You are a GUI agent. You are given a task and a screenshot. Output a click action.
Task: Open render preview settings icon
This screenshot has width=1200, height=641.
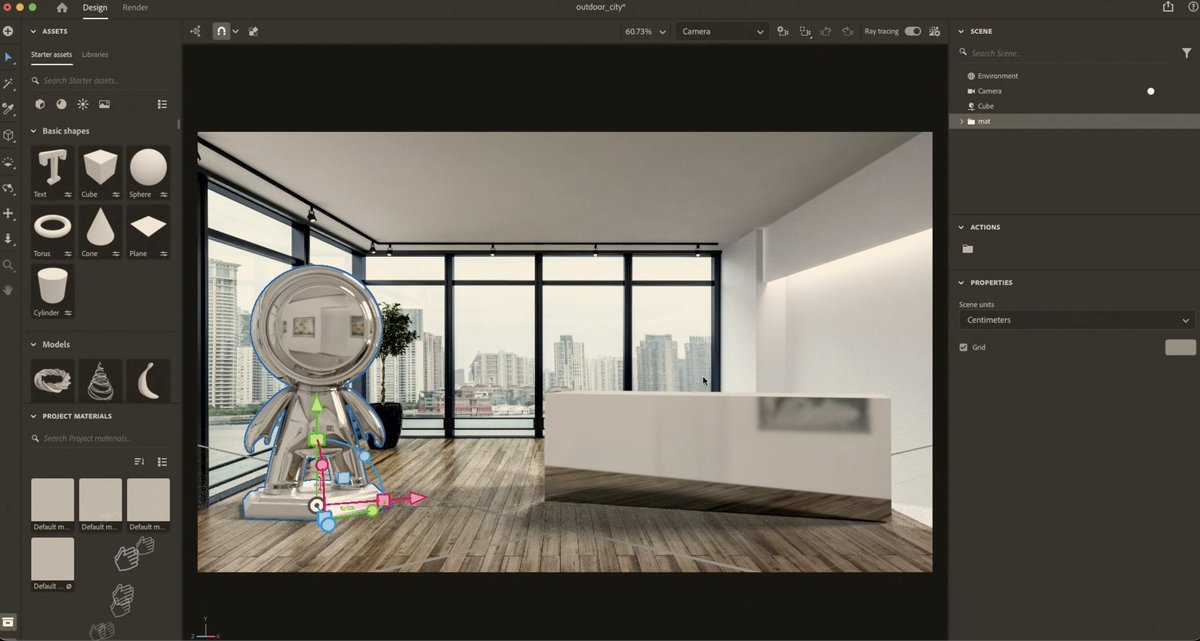[934, 31]
